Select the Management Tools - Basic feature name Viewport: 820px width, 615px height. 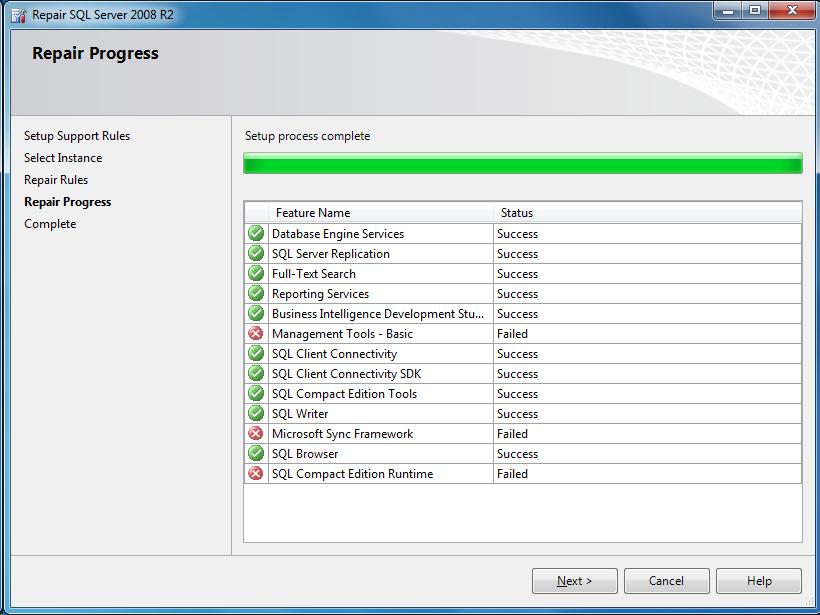click(x=342, y=334)
